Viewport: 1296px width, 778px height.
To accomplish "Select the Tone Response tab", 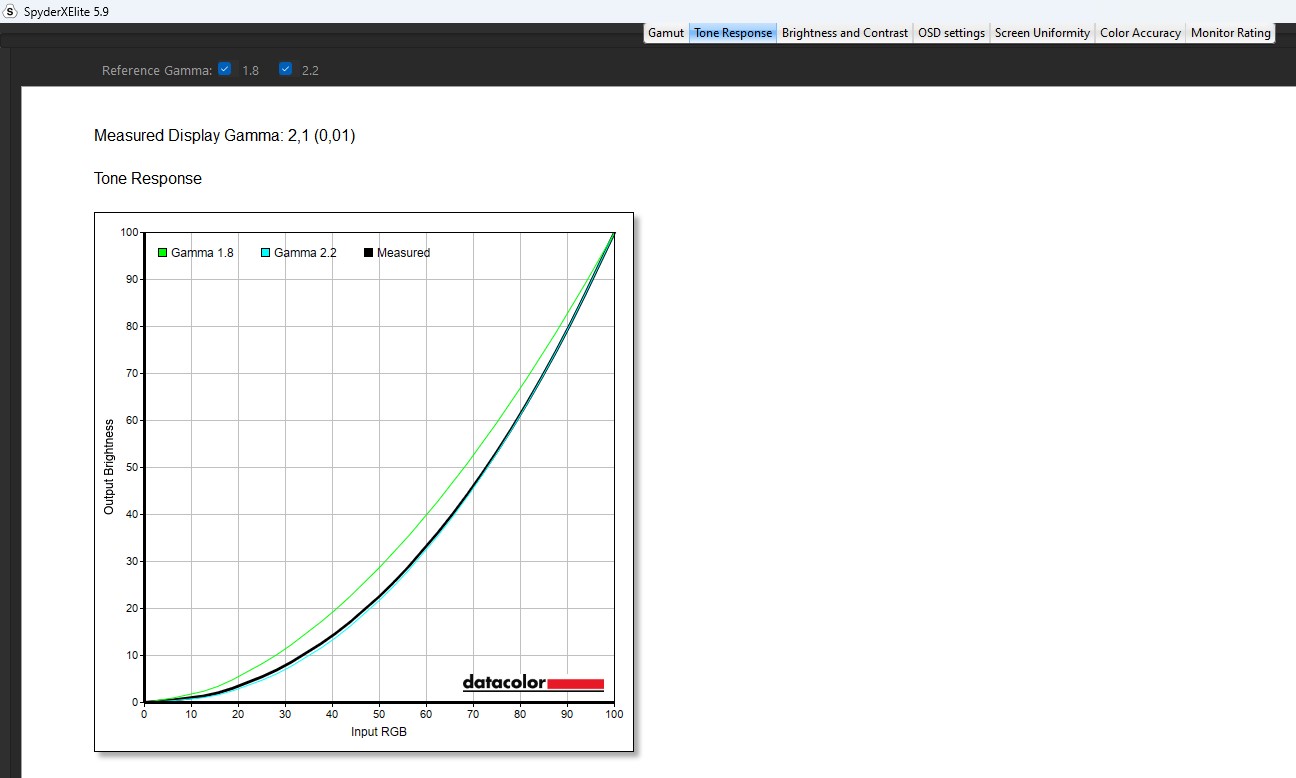I will (x=733, y=33).
